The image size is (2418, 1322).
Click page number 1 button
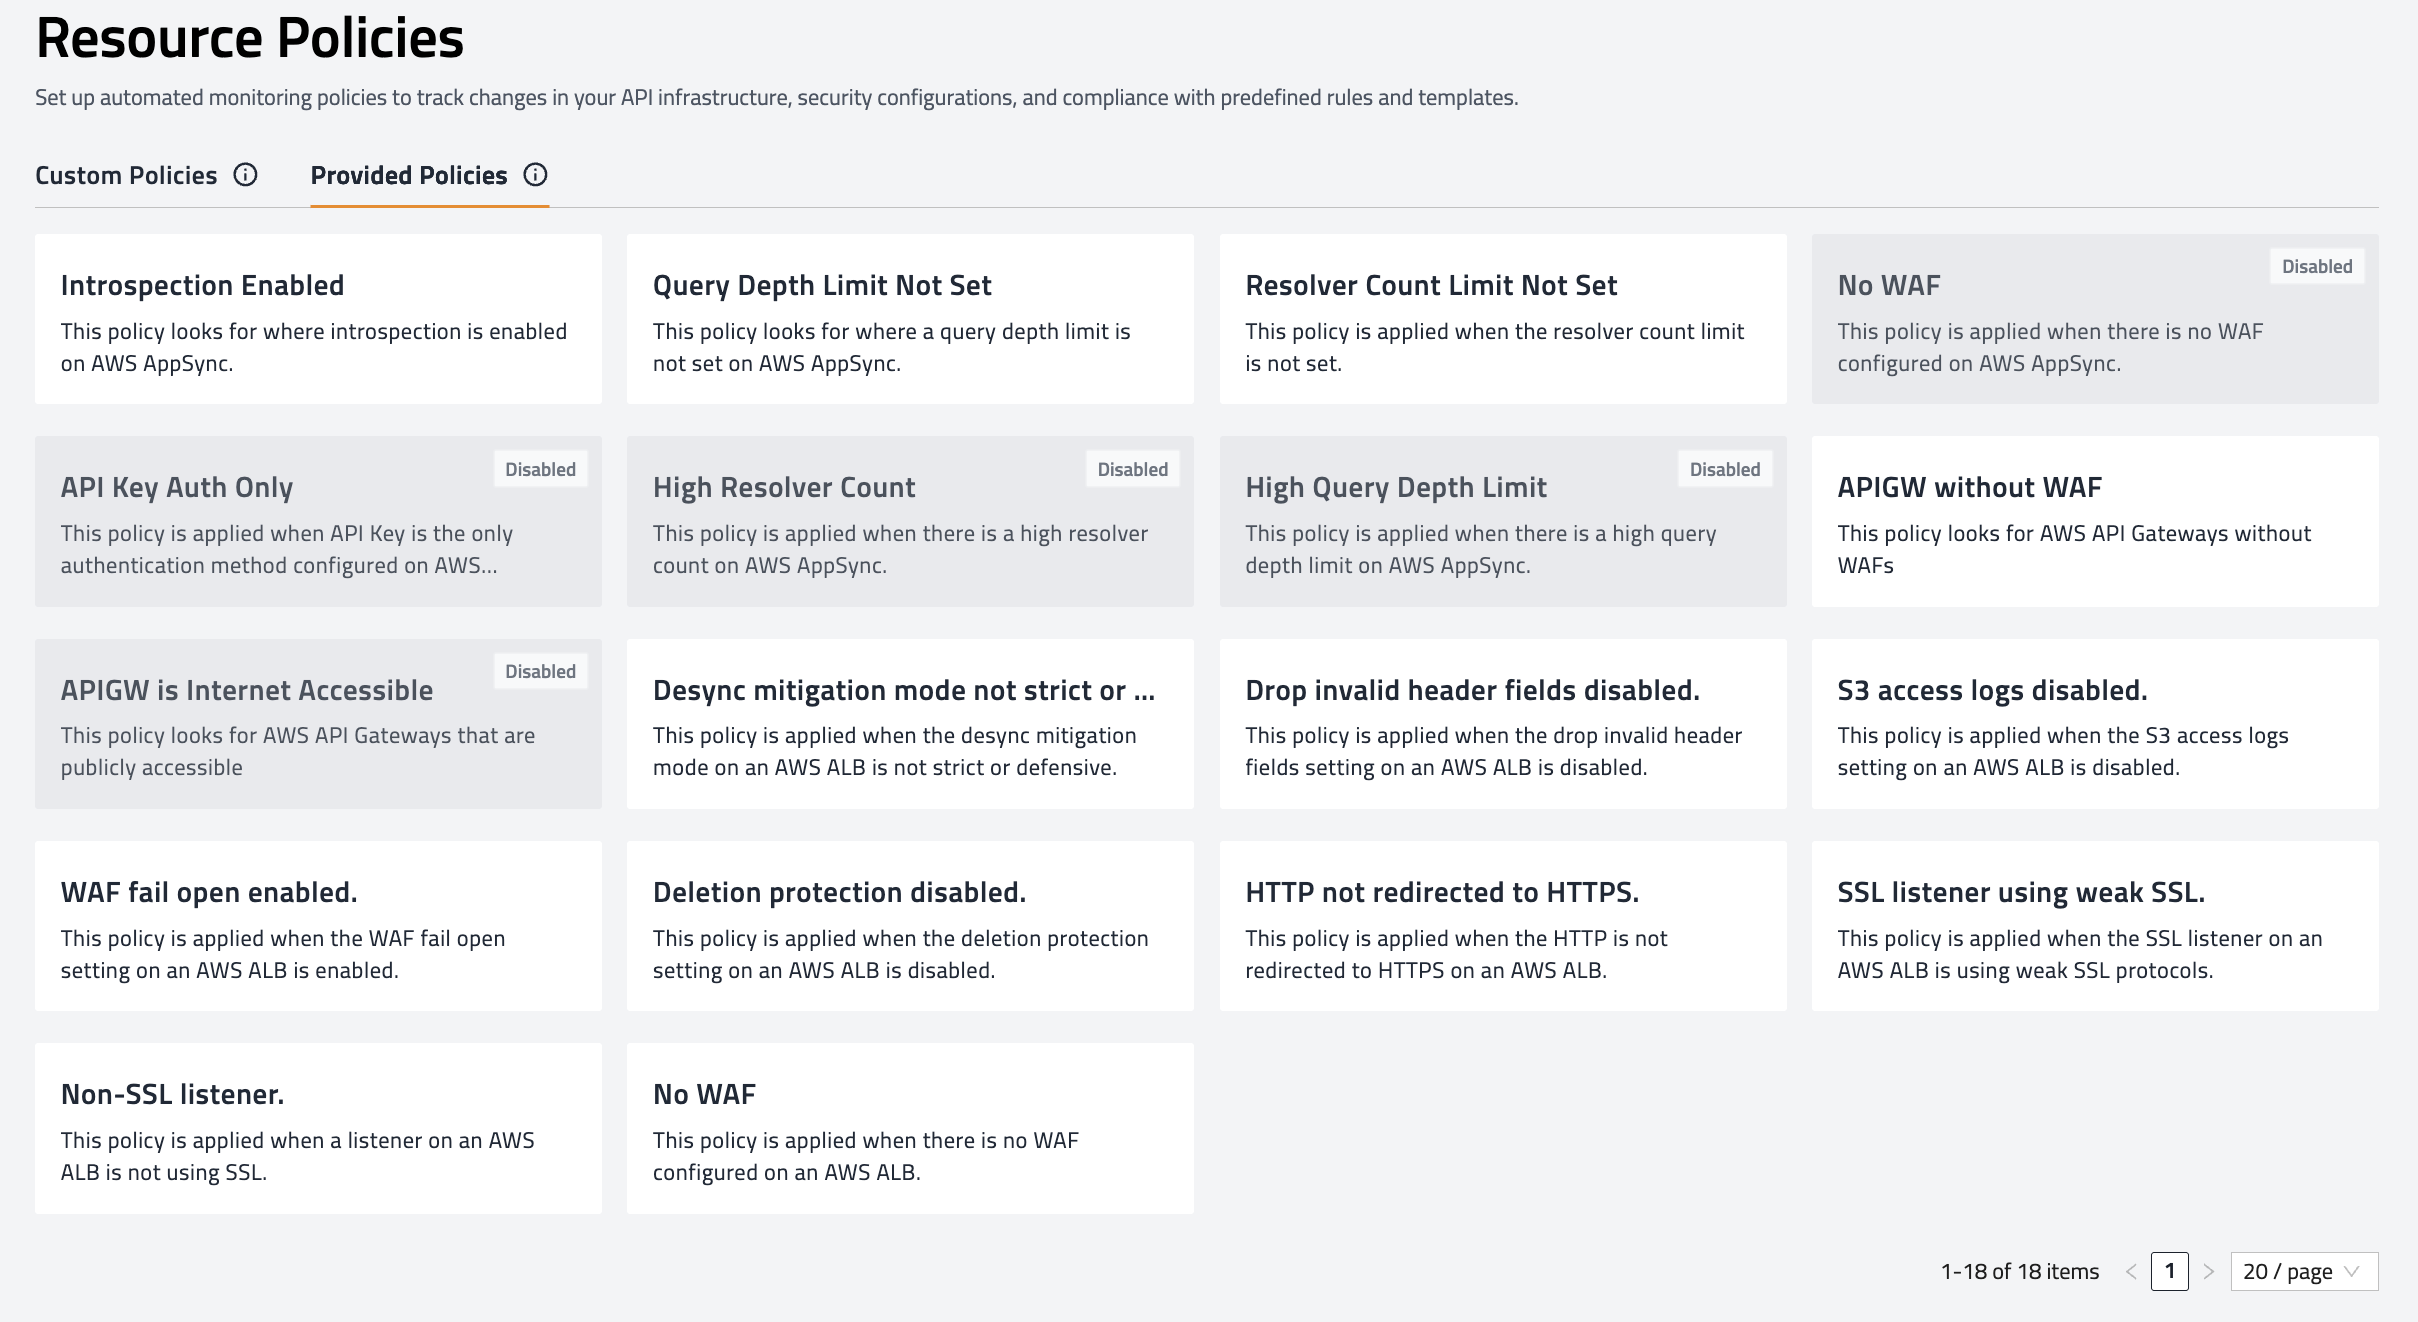[2169, 1272]
